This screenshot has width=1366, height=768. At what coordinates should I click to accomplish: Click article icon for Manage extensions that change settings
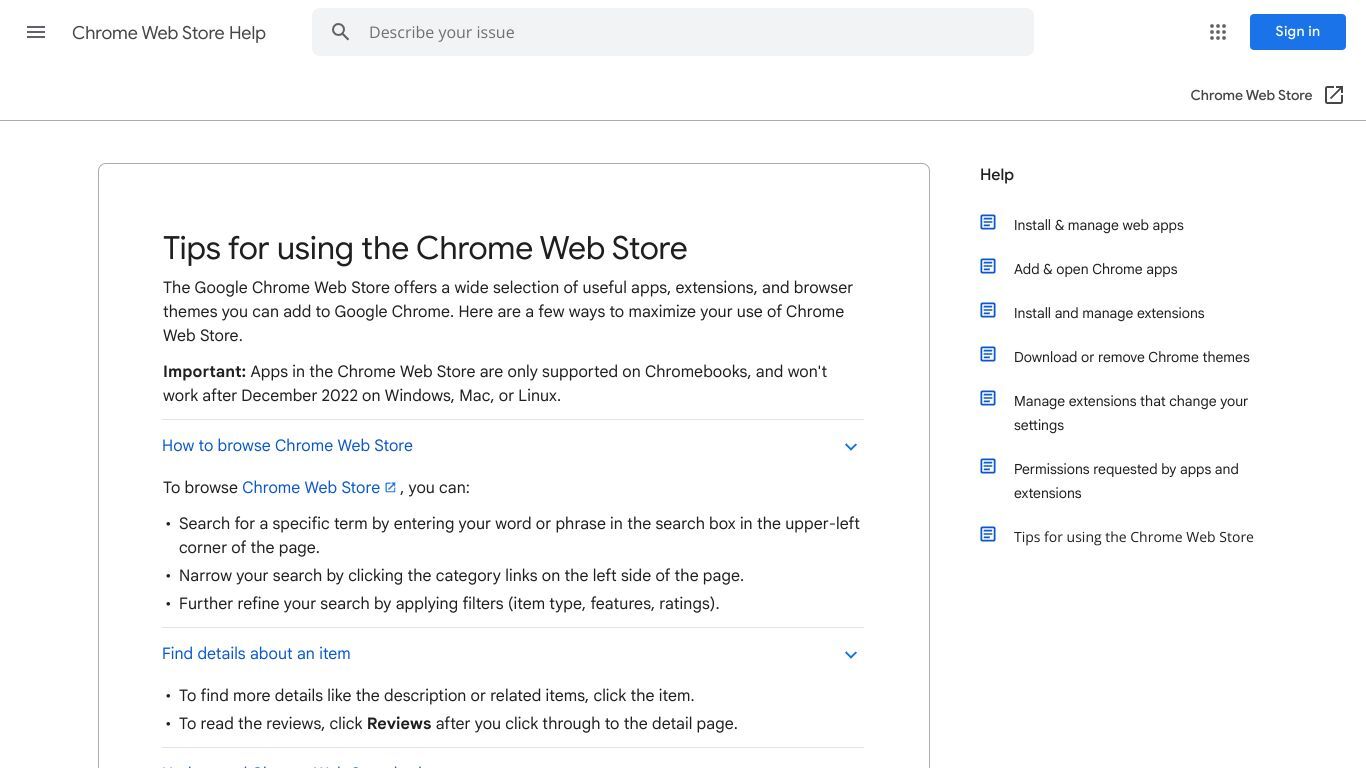click(x=988, y=399)
